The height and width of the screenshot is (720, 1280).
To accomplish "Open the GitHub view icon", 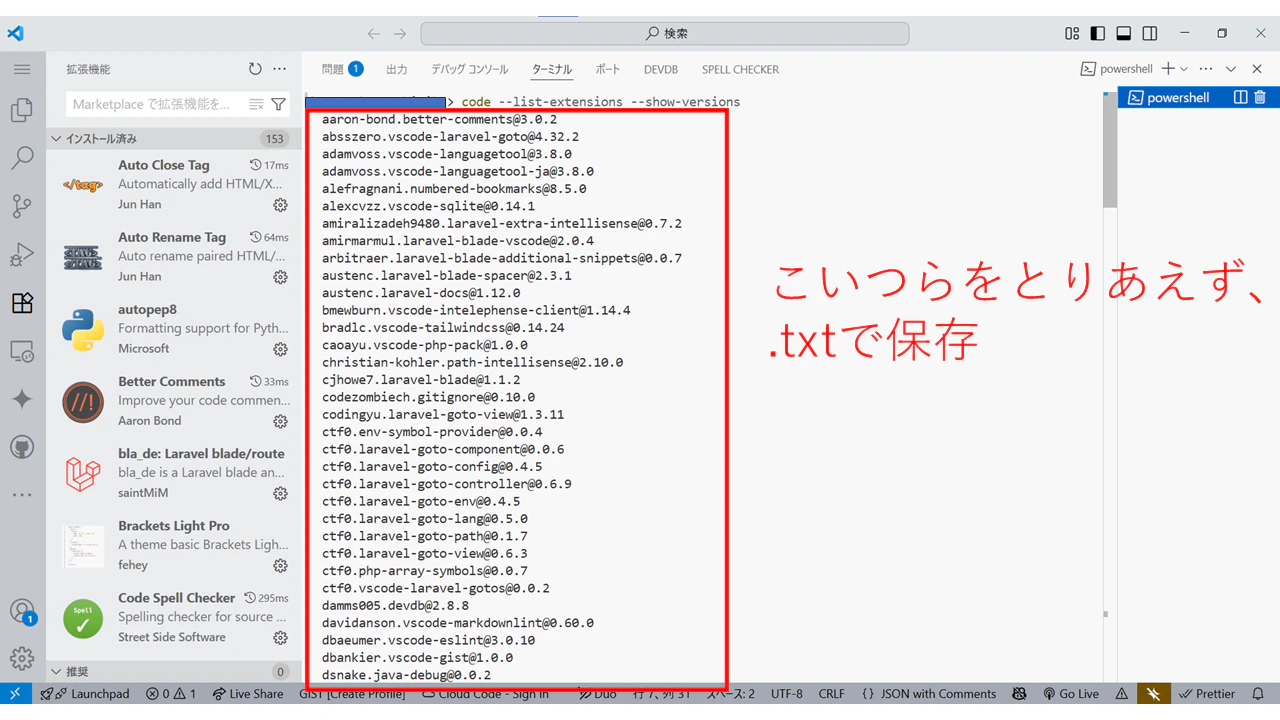I will click(x=22, y=447).
